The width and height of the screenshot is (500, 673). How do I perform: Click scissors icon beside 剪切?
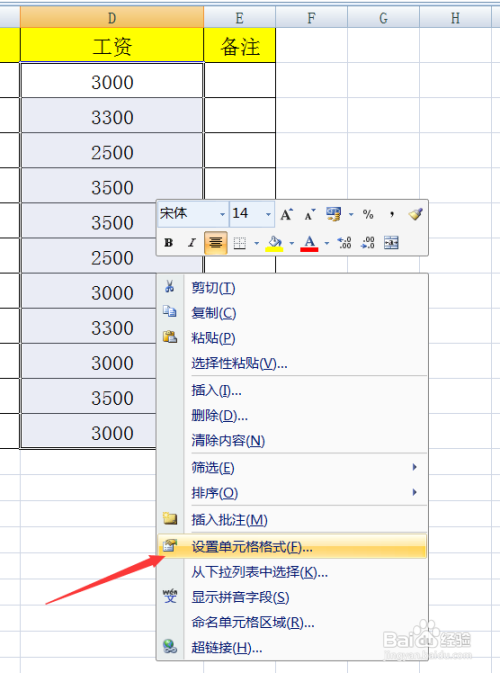click(x=170, y=287)
